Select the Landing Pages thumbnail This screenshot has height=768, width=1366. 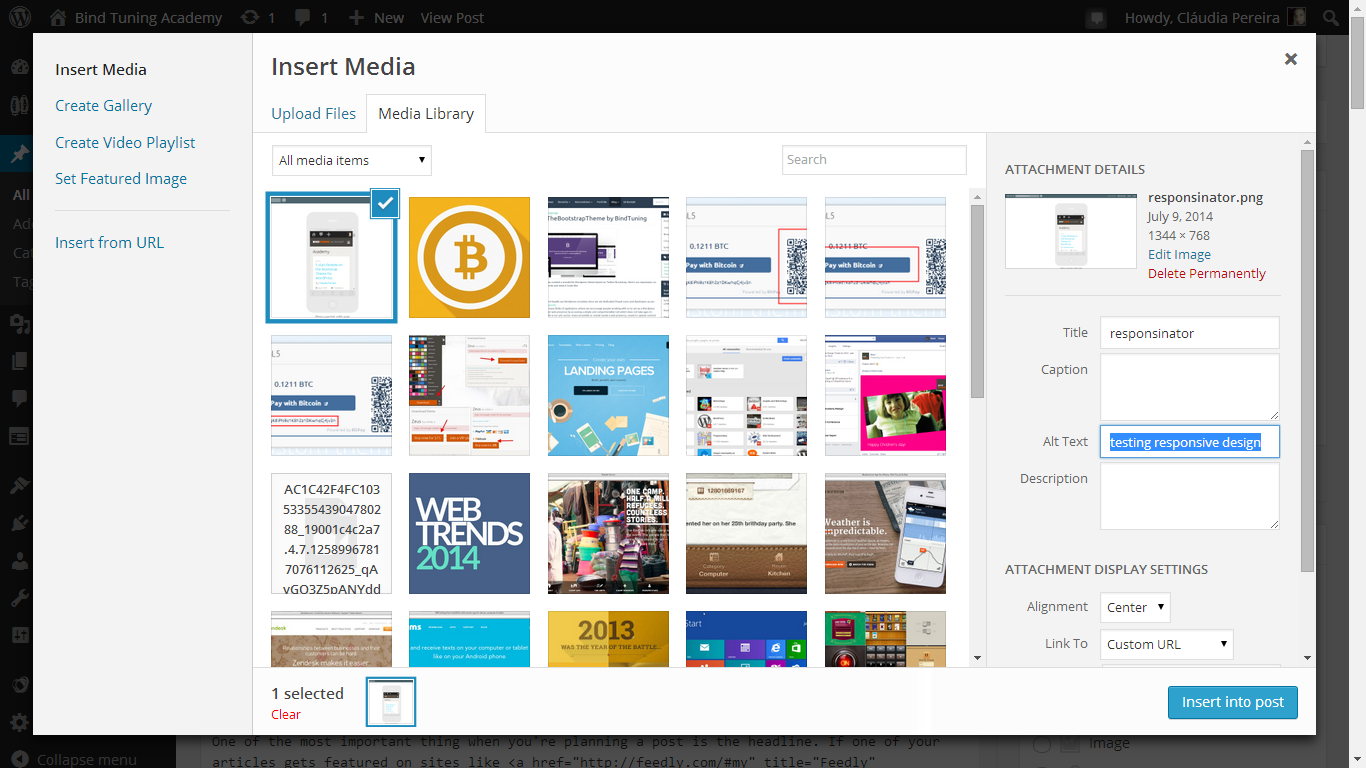coord(608,395)
